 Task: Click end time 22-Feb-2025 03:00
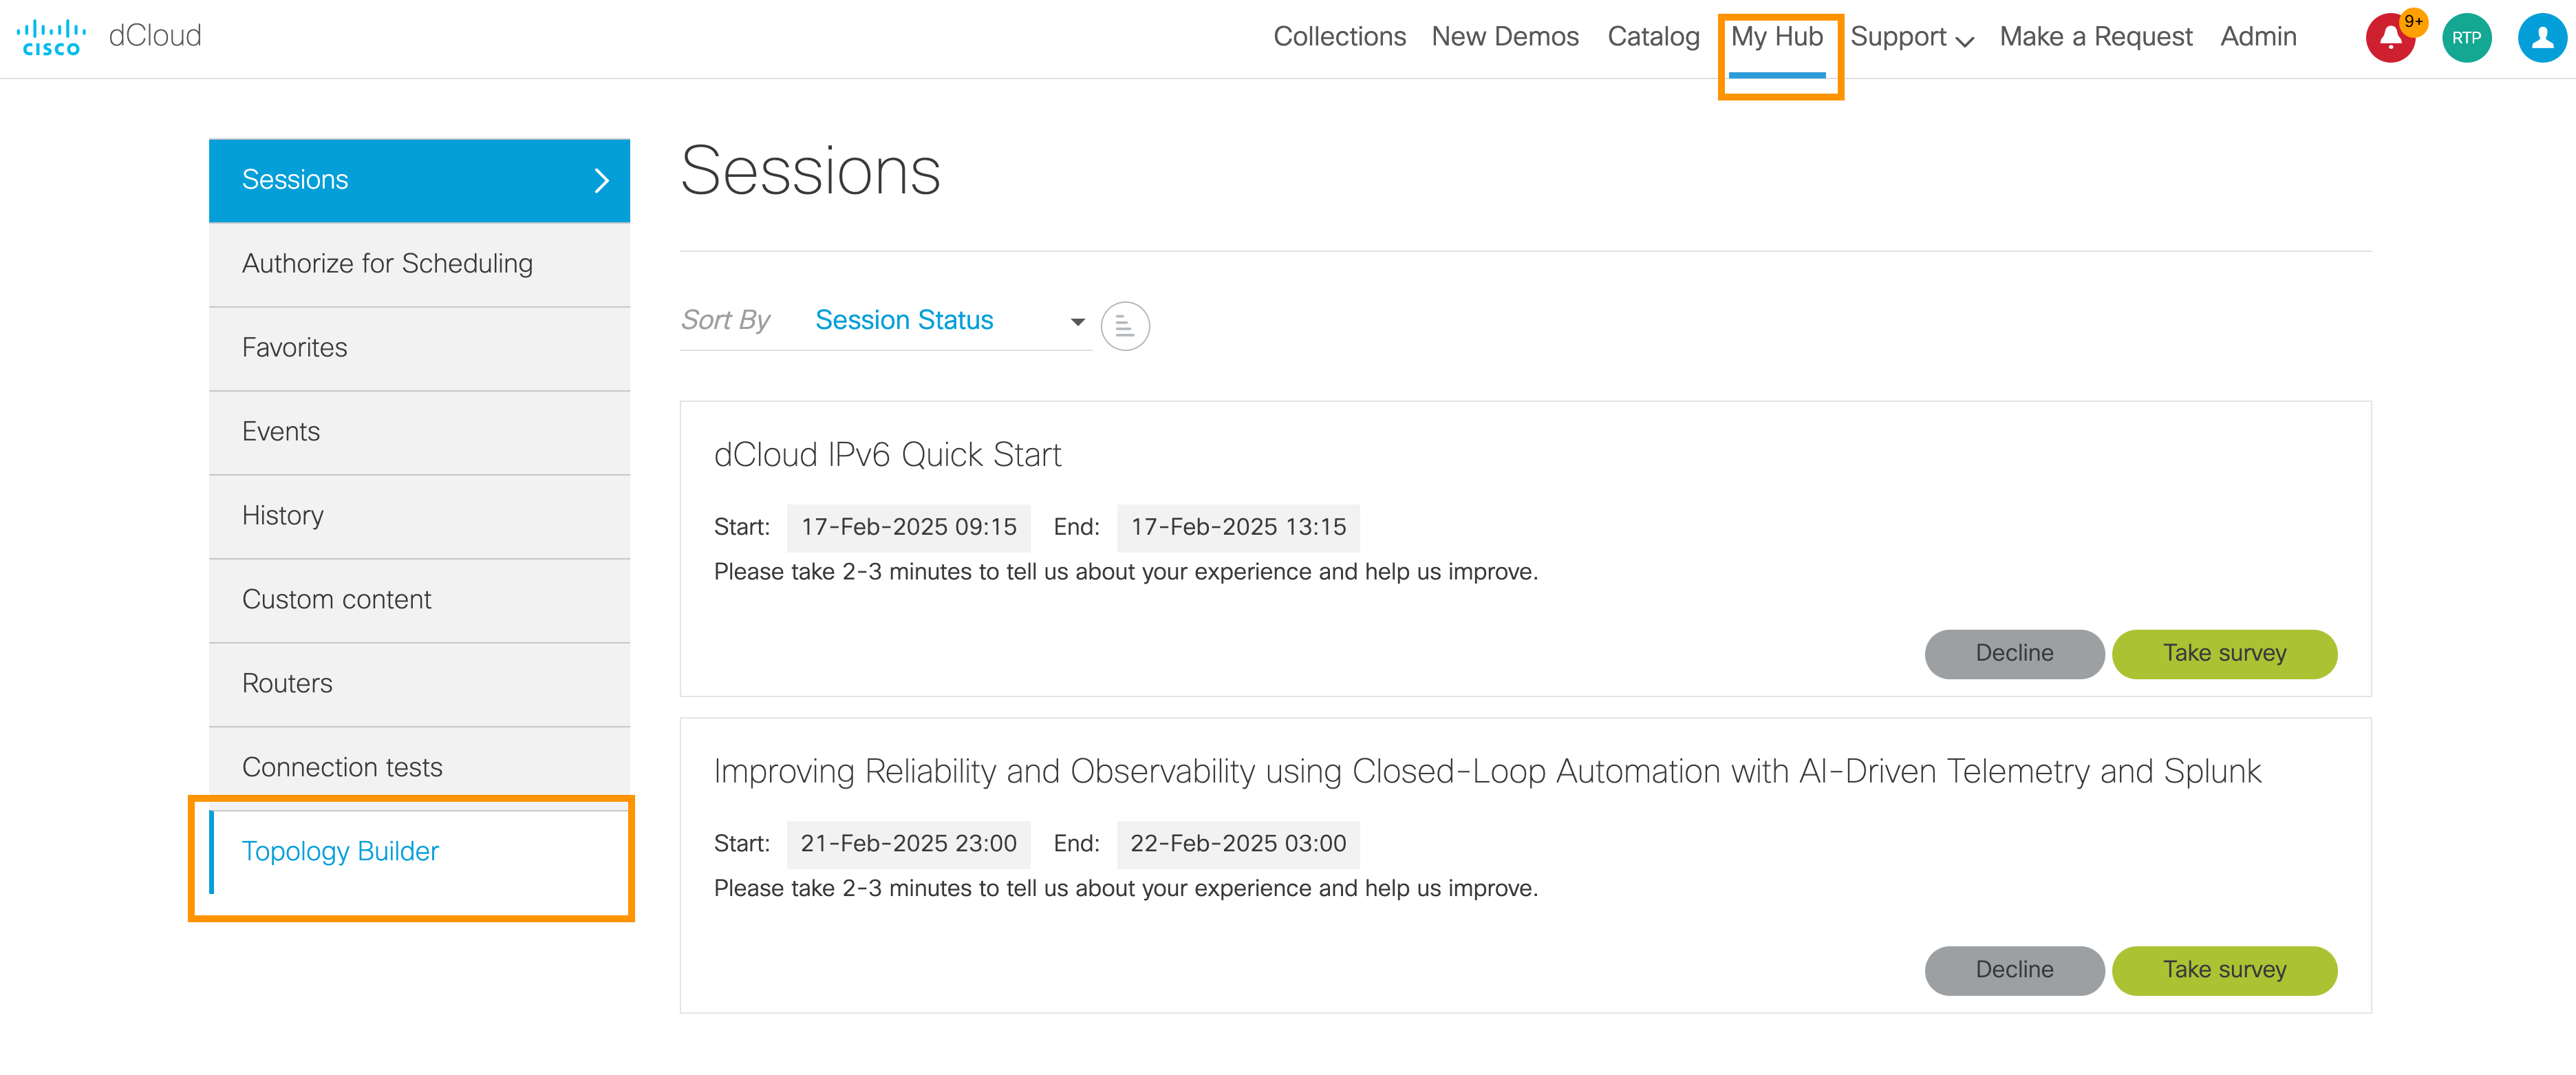click(x=1238, y=844)
